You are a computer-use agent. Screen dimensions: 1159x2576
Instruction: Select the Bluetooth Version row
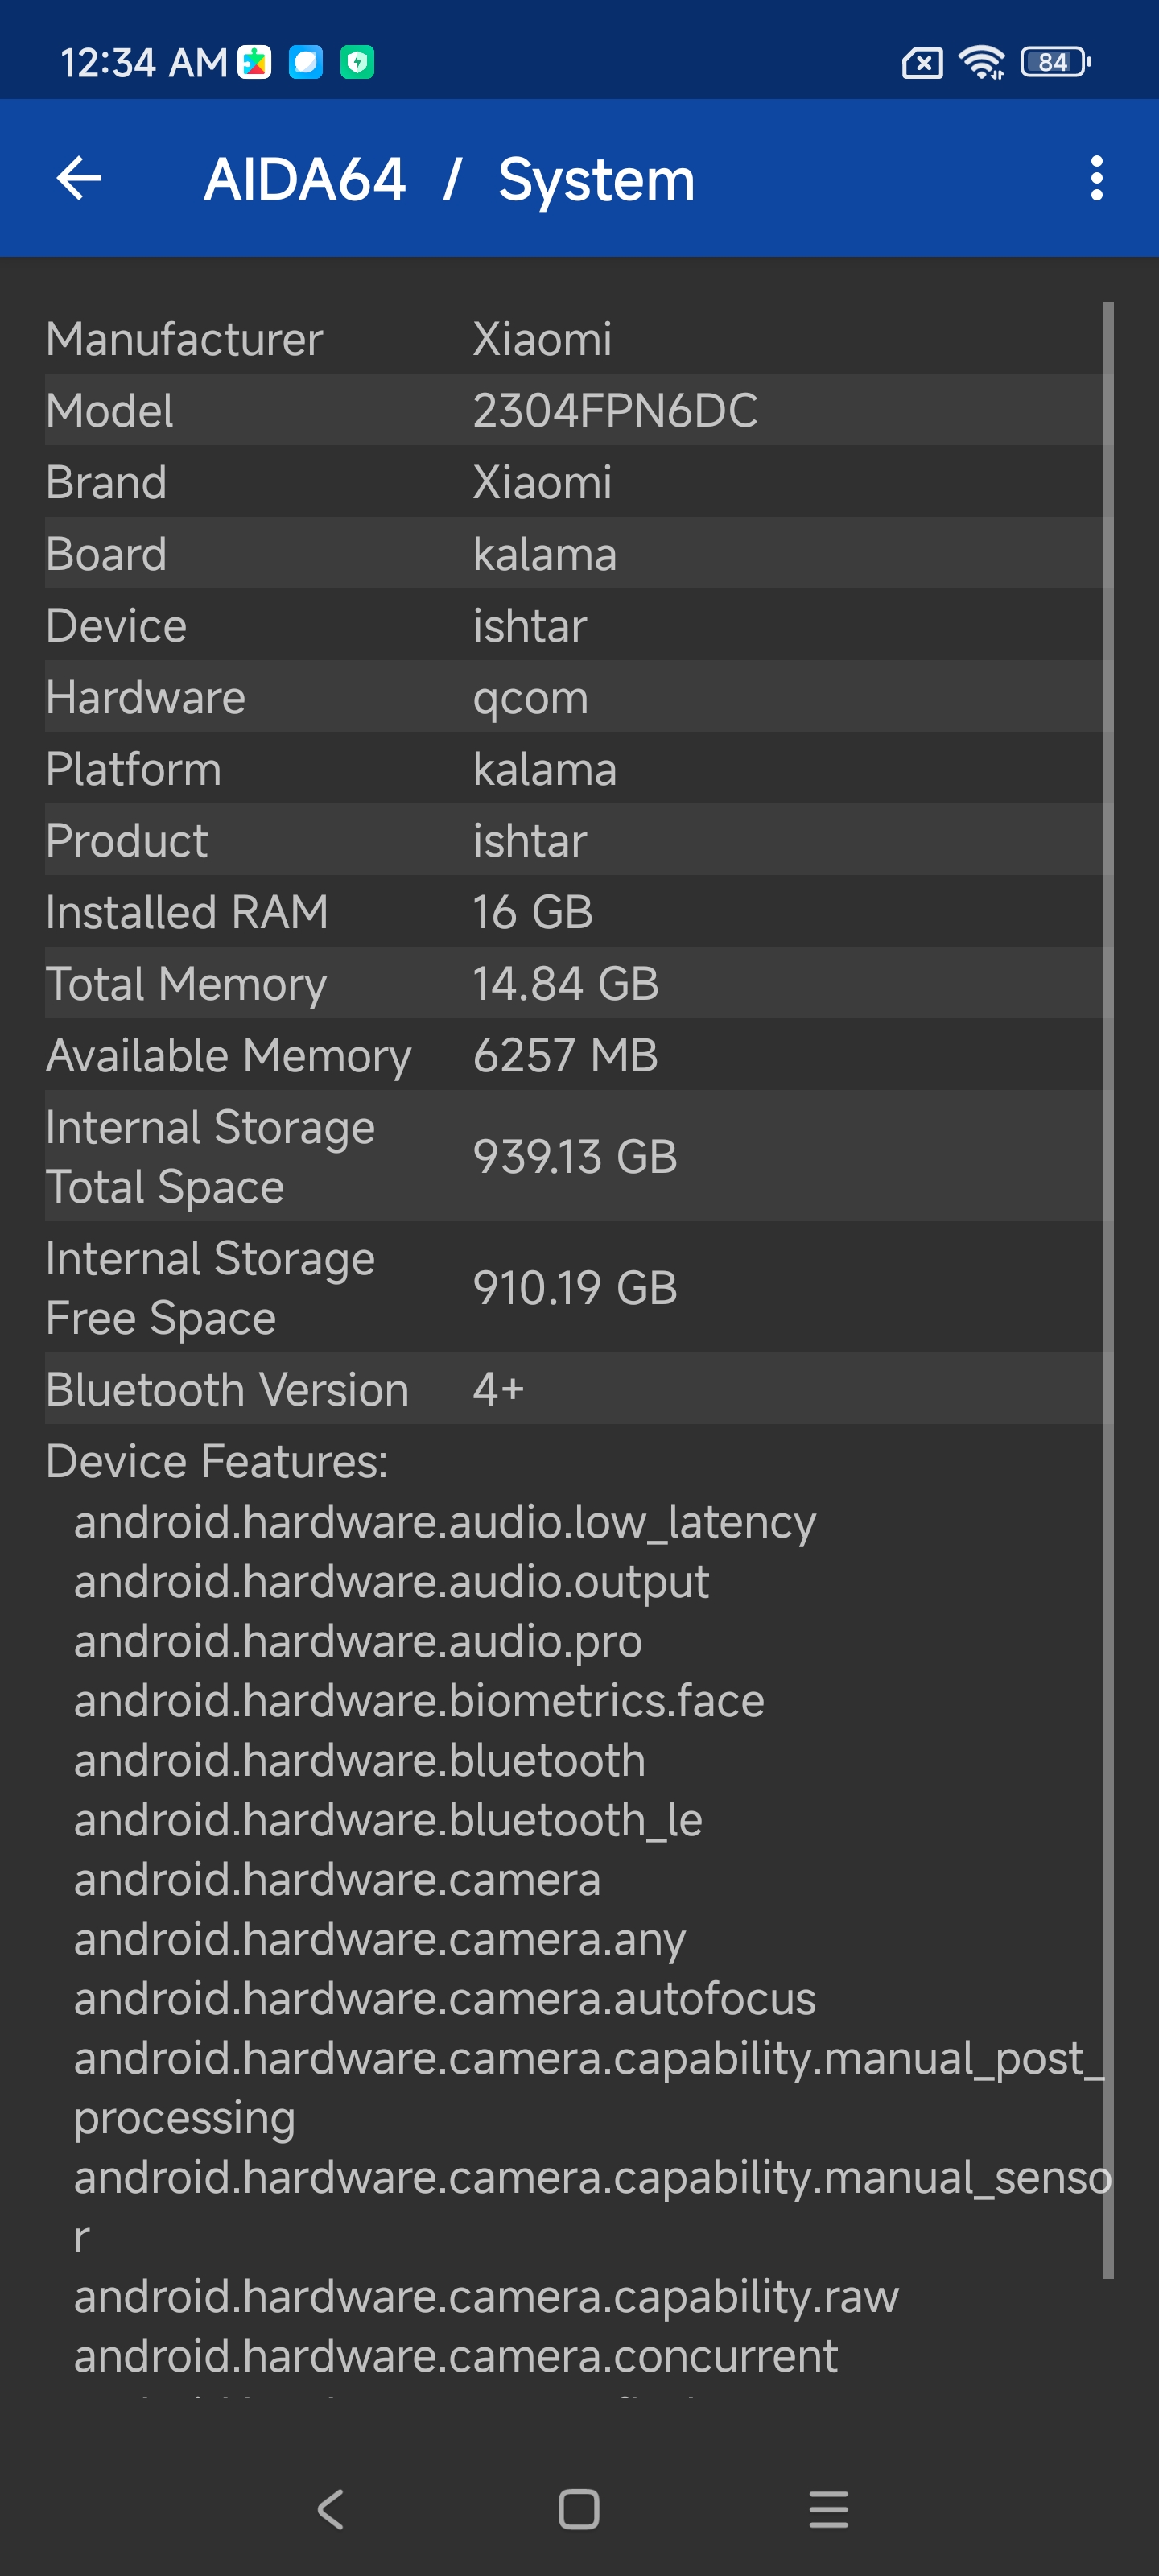coord(578,1389)
